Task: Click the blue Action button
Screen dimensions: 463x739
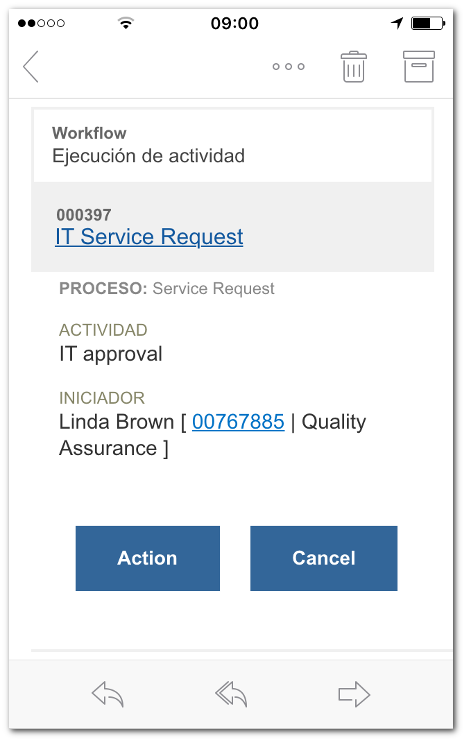Action: click(148, 558)
